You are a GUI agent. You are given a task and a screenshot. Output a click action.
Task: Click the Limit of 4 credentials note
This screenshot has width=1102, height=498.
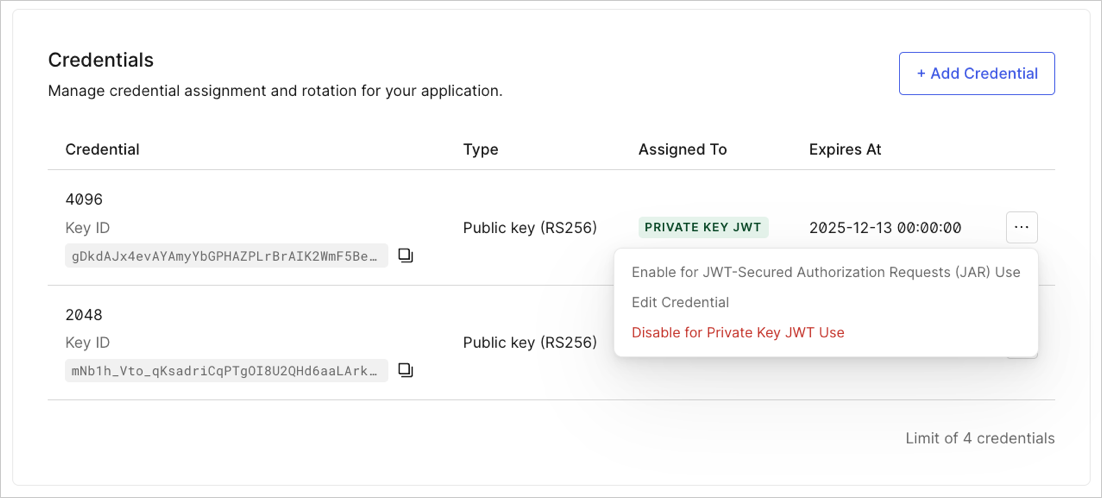(980, 438)
